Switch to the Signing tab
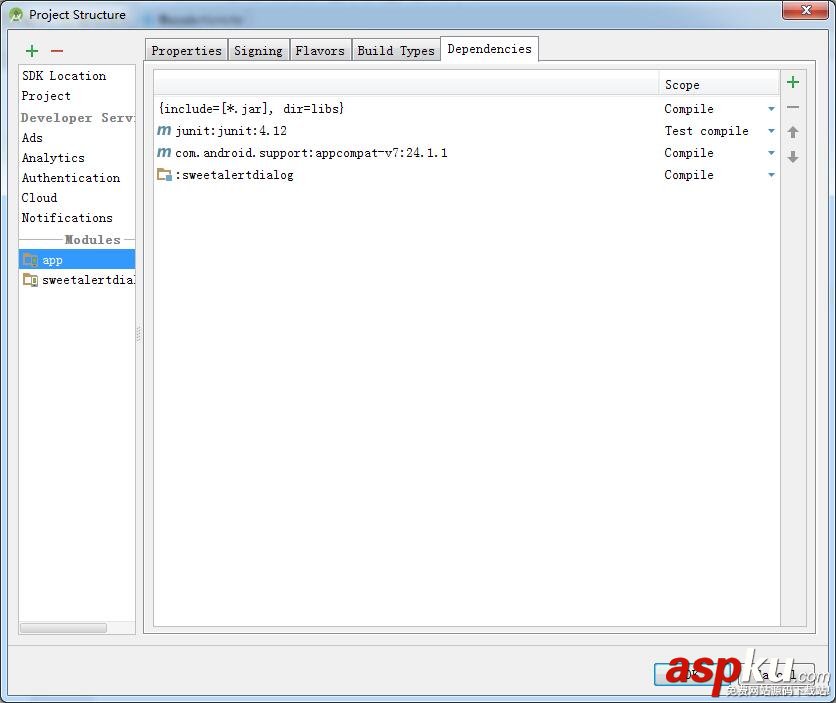The height and width of the screenshot is (703, 836). [x=258, y=49]
